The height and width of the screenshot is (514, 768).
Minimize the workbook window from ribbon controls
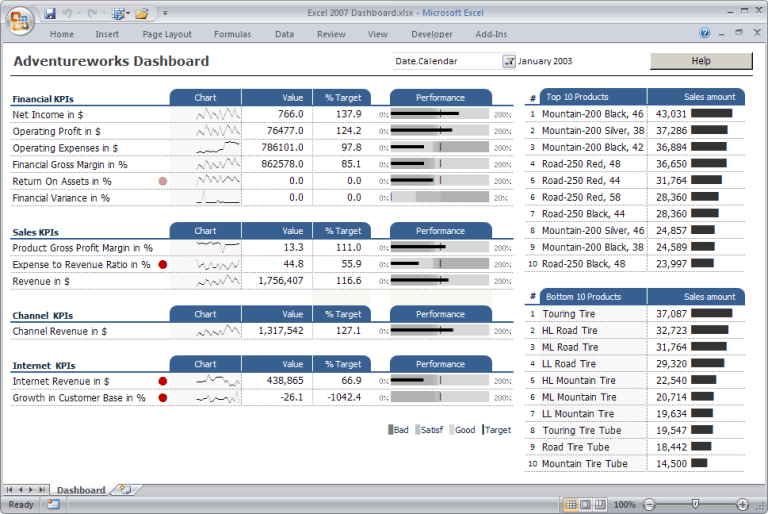[x=721, y=34]
